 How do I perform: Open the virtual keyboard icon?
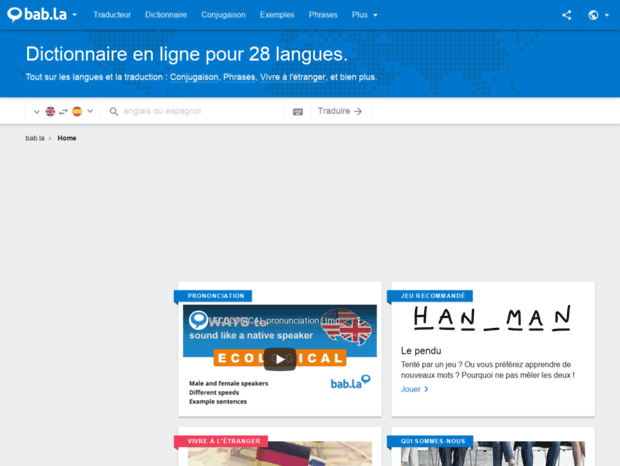click(298, 112)
